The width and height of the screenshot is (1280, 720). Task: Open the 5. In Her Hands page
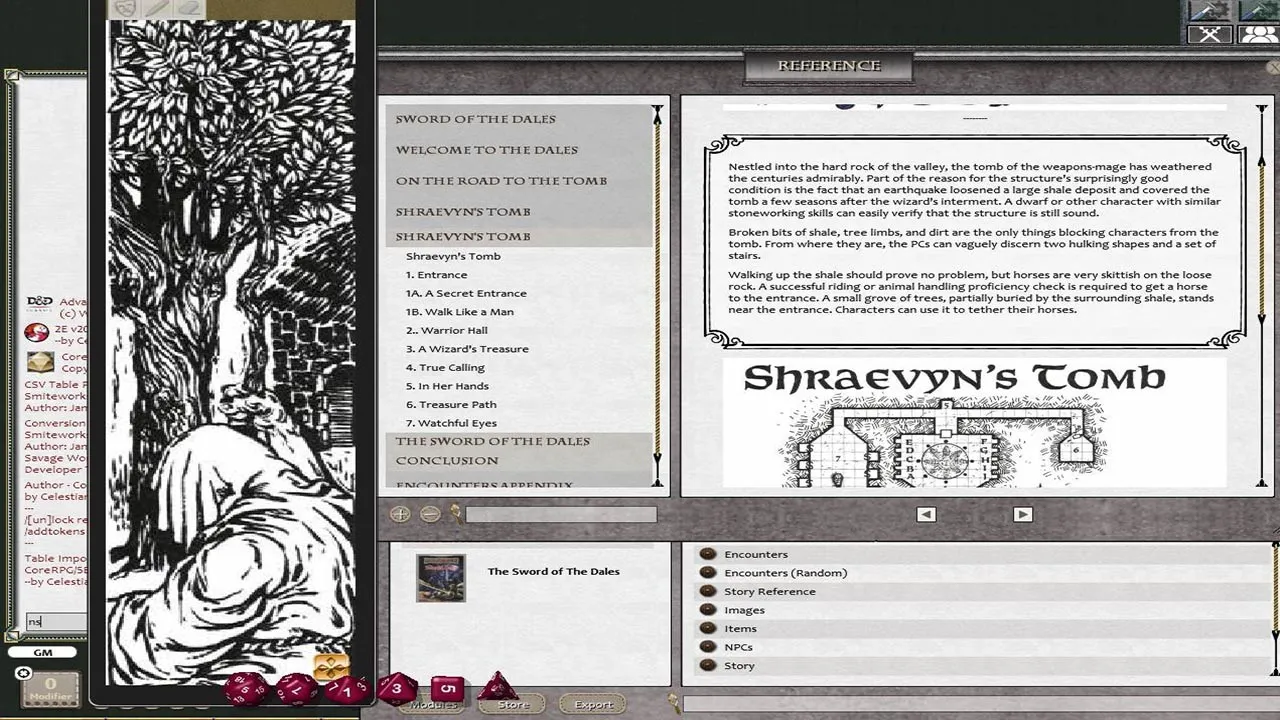447,386
